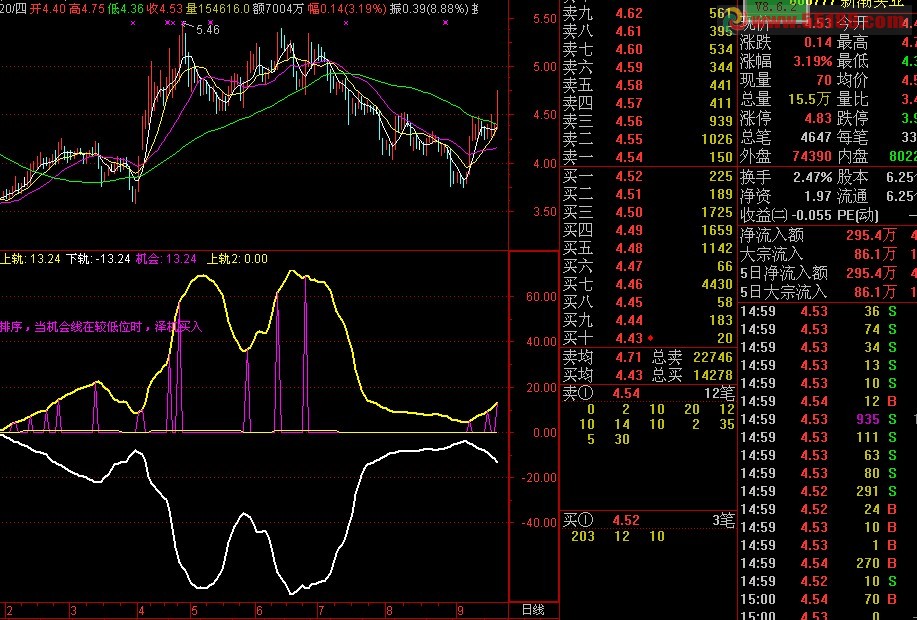Screen dimensions: 917x620
Task: Select the 买五 bid row at 4.48
Action: 647,249
